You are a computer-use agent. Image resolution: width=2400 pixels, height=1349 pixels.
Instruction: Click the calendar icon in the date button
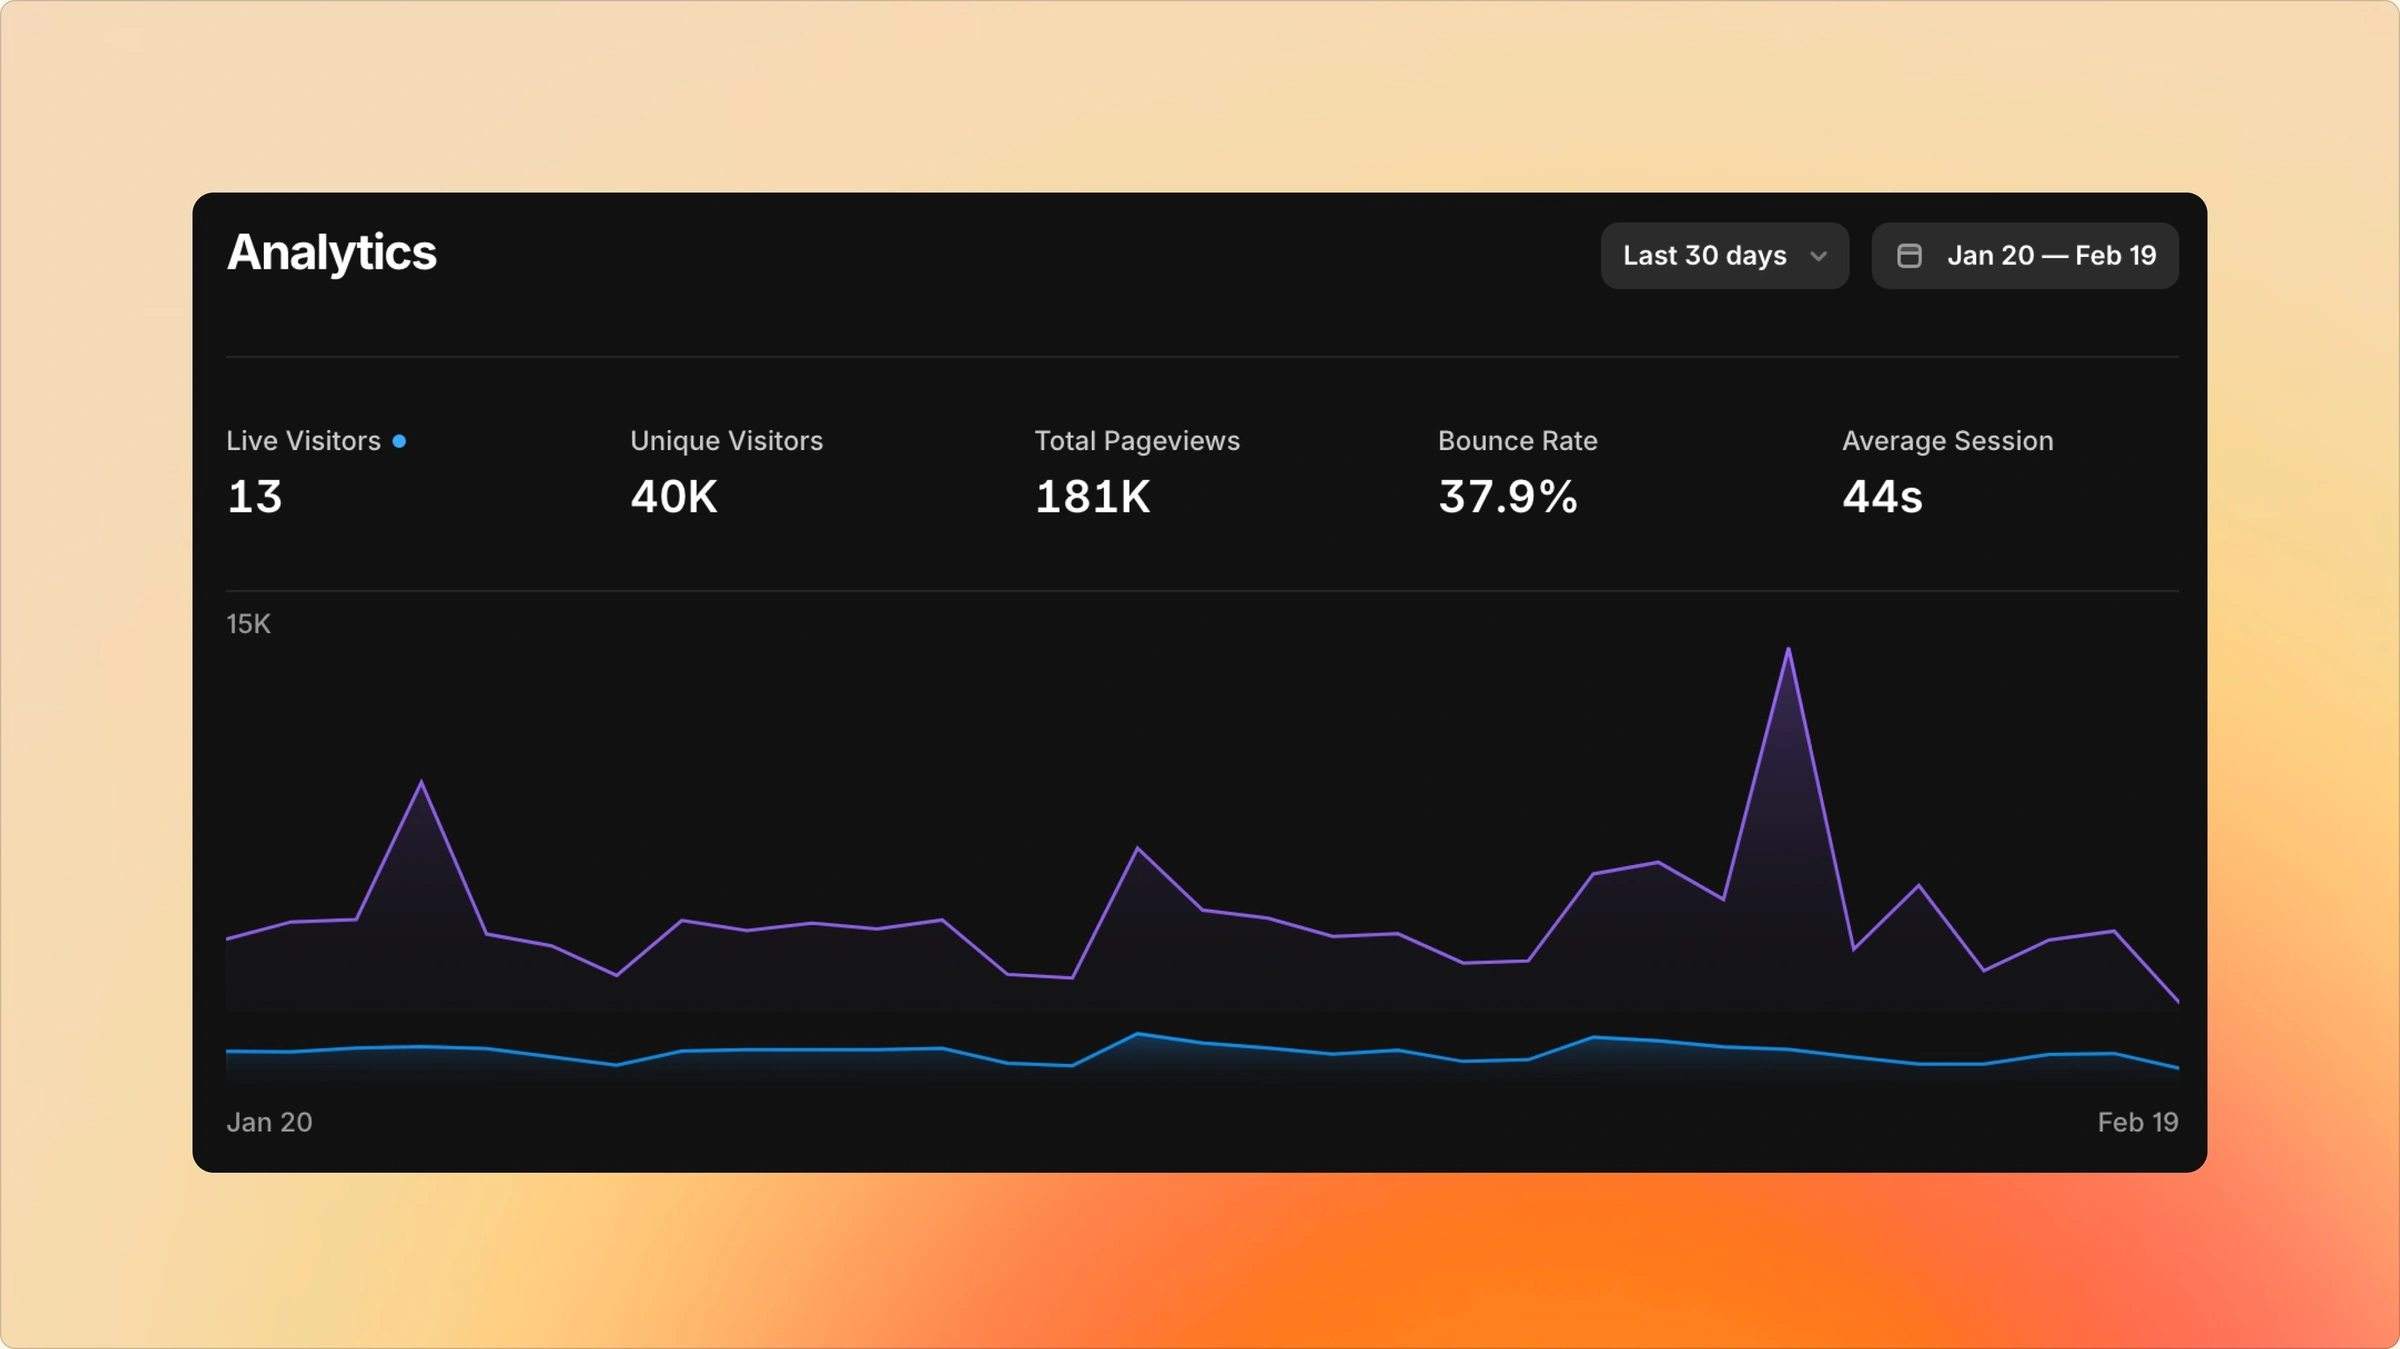point(1909,256)
